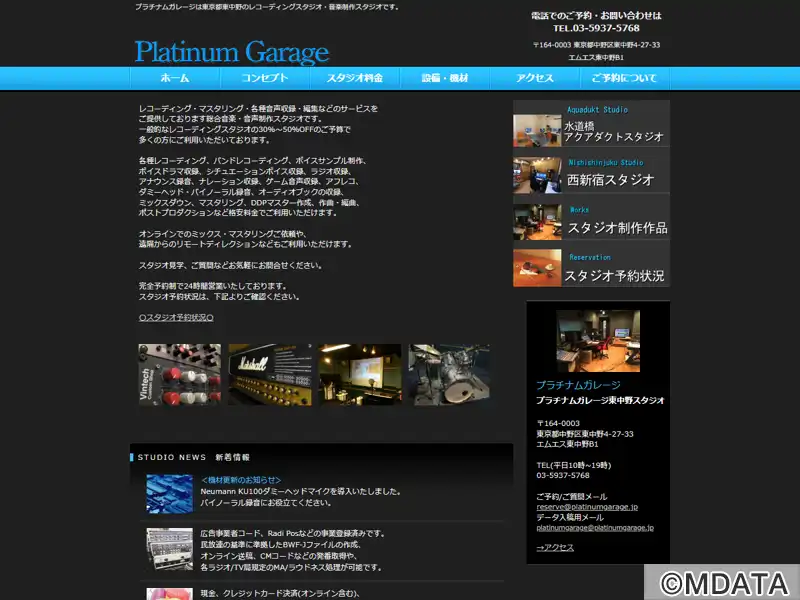The height and width of the screenshot is (600, 800).
Task: Click the sidebar 03-5937-5768 phone number
Action: coord(563,476)
